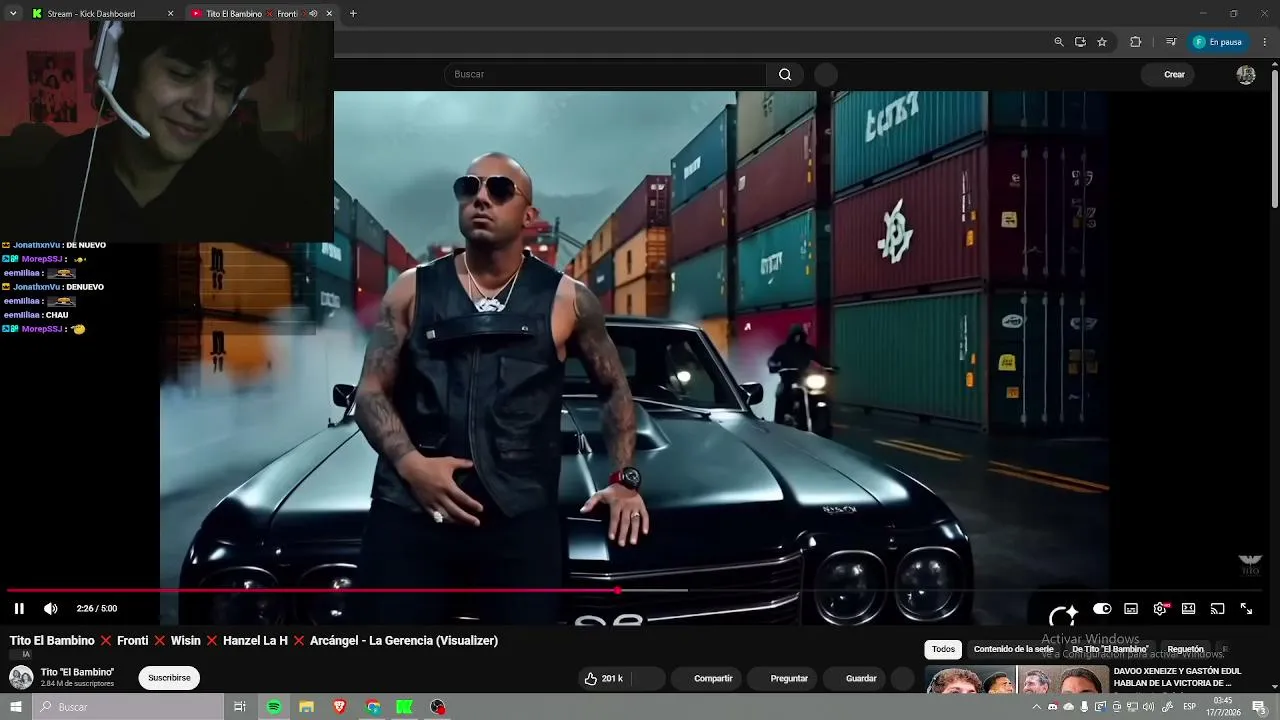This screenshot has width=1280, height=720.
Task: Open the taskbar clock showing 03:45
Action: 1223,707
